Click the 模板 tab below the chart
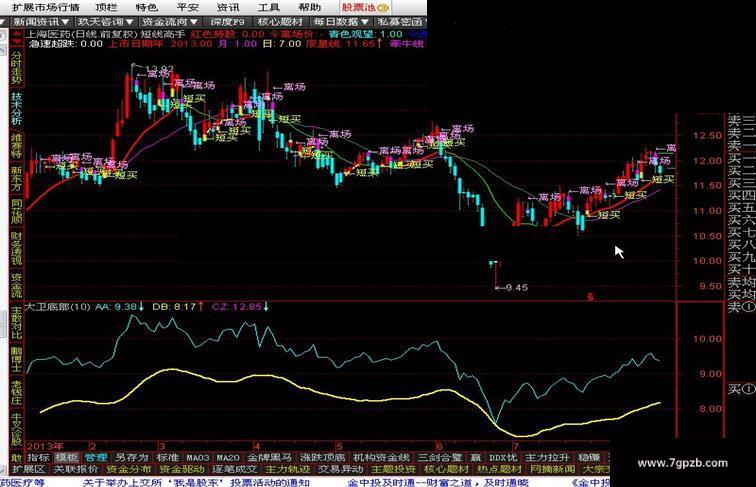Viewport: 756px width, 487px height. coord(66,457)
